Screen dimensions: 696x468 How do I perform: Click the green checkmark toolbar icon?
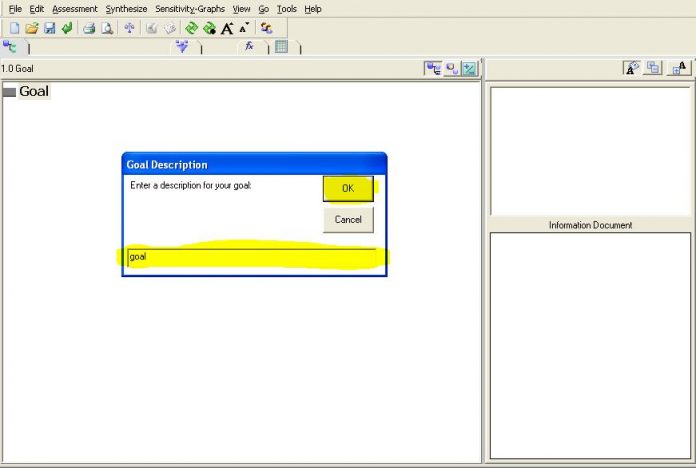pos(66,28)
